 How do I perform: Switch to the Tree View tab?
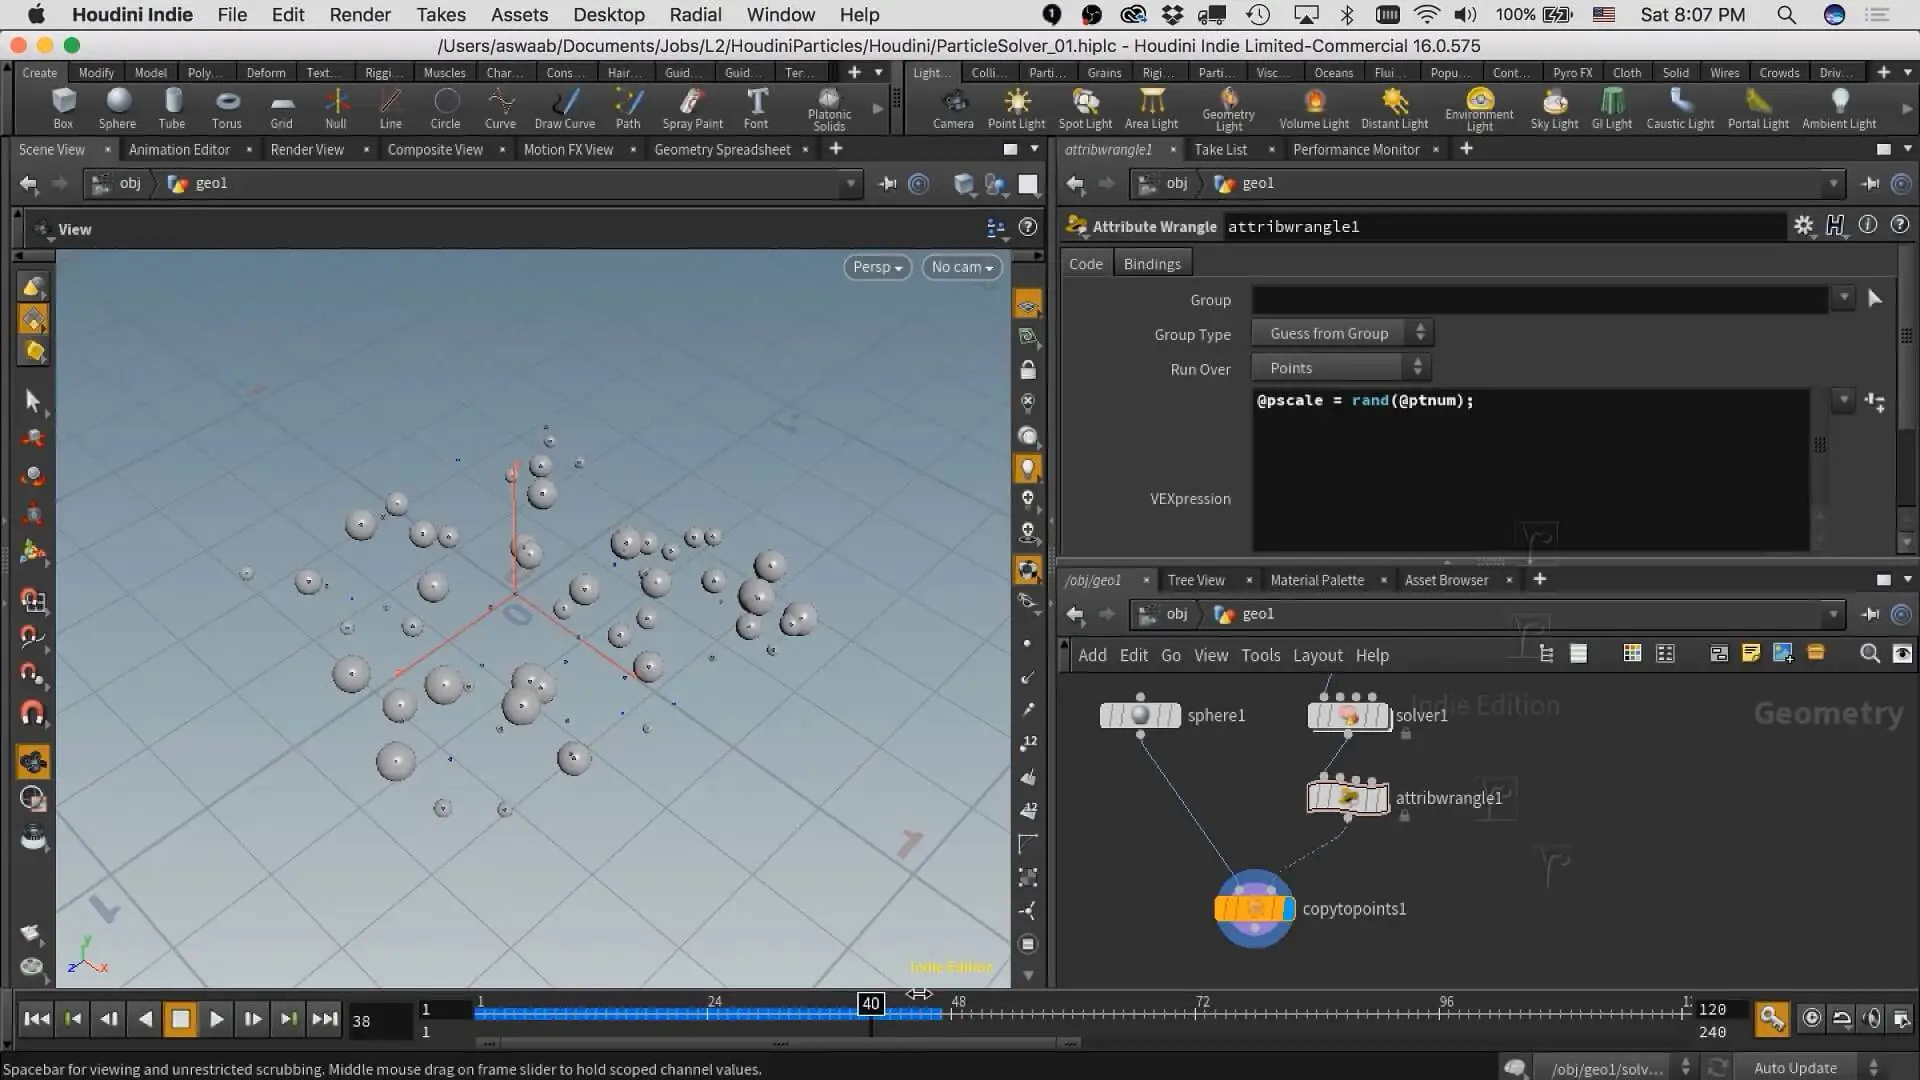click(1196, 580)
